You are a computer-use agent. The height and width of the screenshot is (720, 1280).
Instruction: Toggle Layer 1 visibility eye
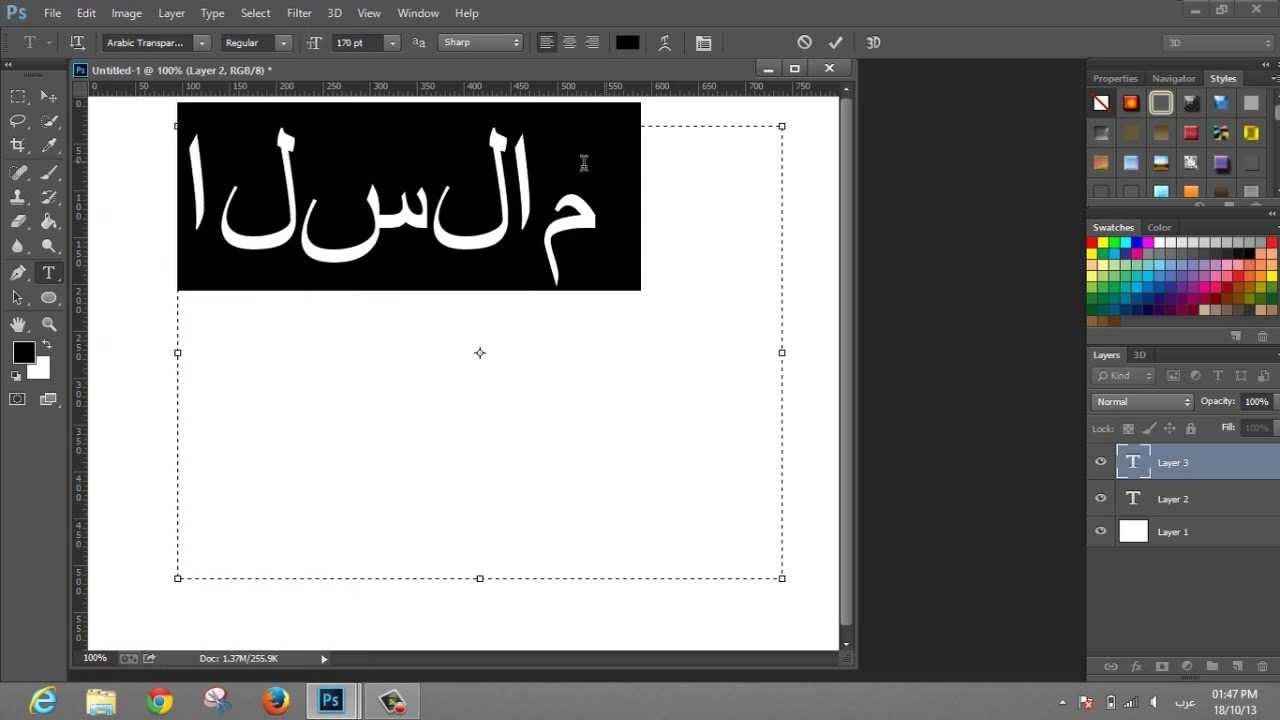point(1101,532)
